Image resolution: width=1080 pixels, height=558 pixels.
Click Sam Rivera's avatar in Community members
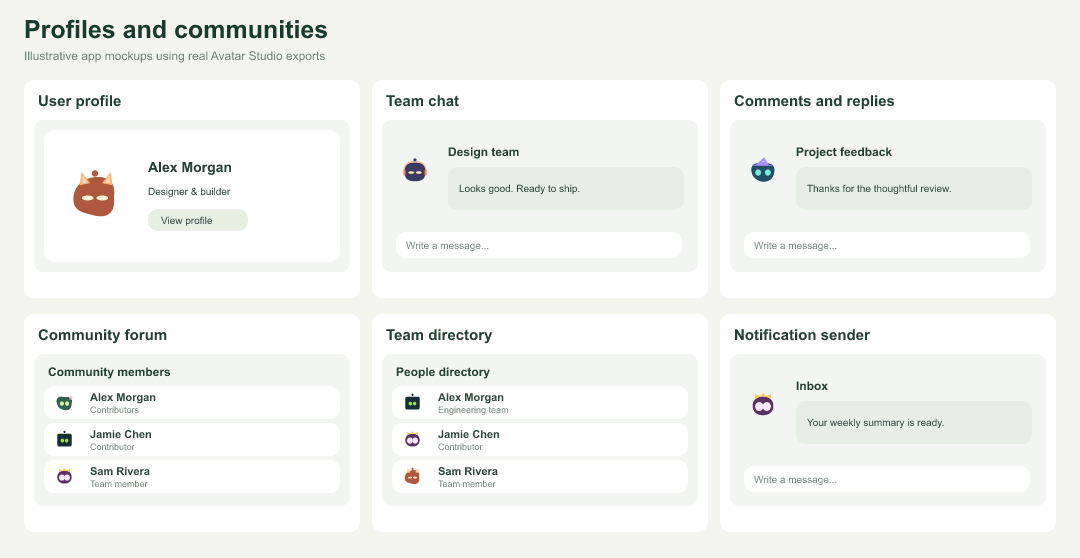(65, 477)
